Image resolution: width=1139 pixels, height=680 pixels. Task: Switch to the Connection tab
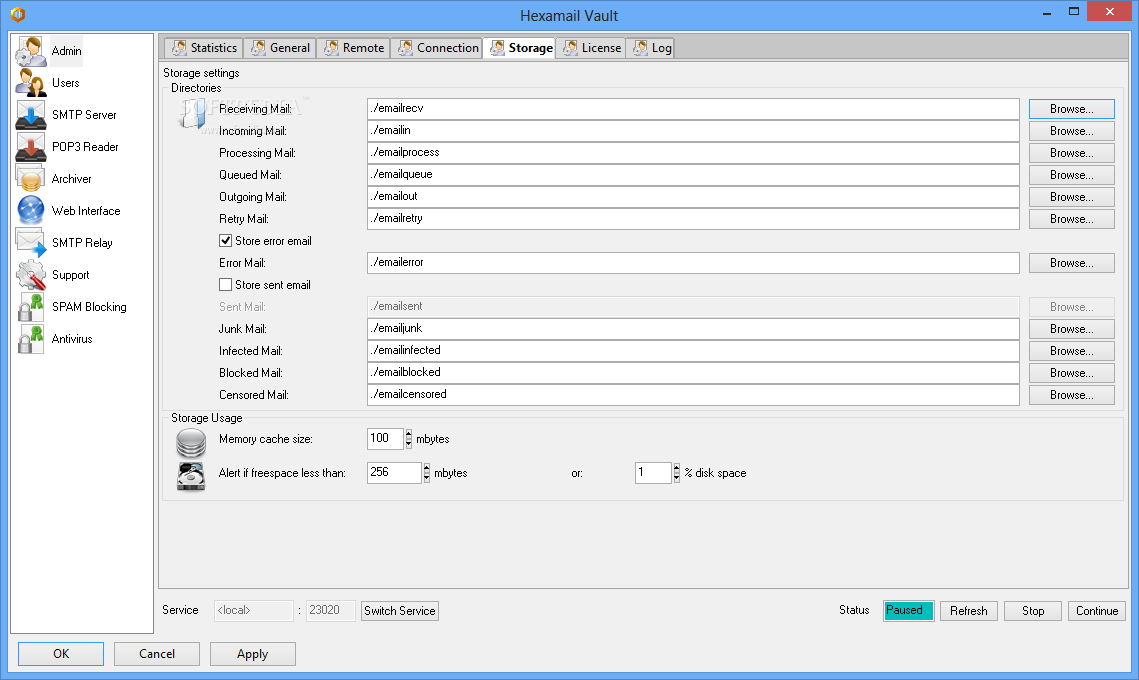click(x=437, y=48)
